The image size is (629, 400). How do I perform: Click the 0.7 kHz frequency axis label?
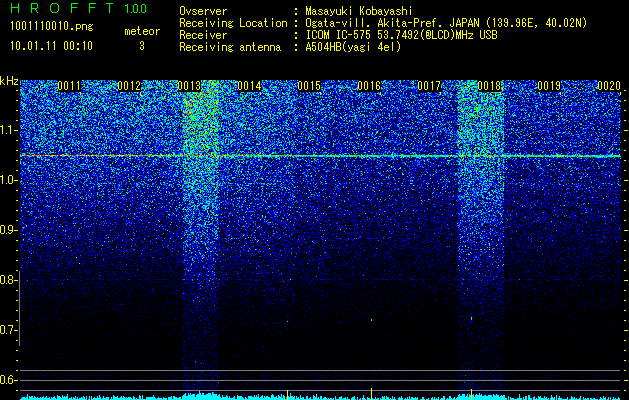click(x=8, y=330)
